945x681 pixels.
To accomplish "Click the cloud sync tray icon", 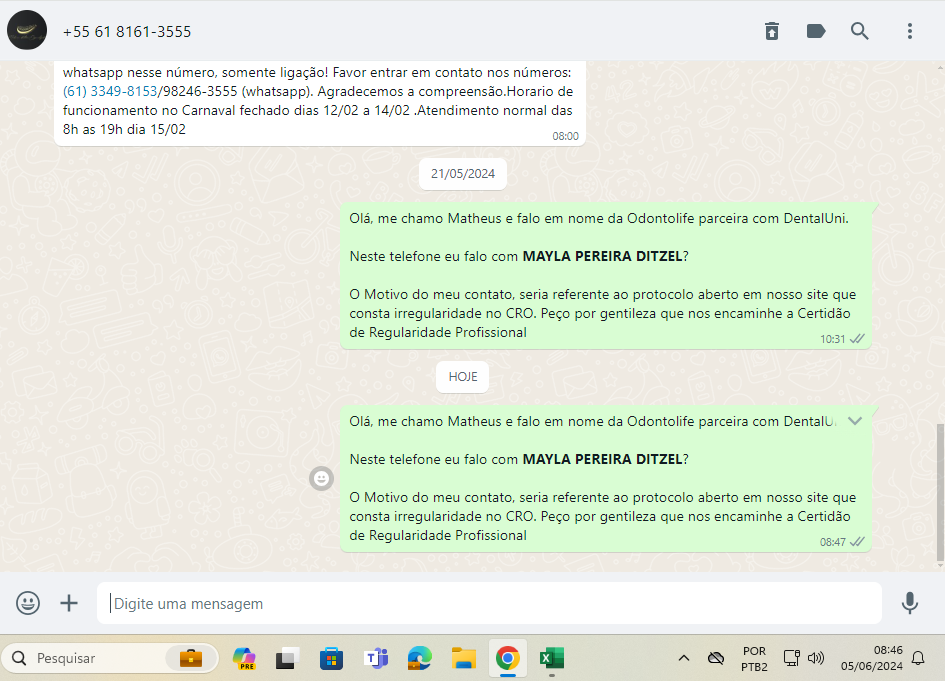I will pos(716,658).
